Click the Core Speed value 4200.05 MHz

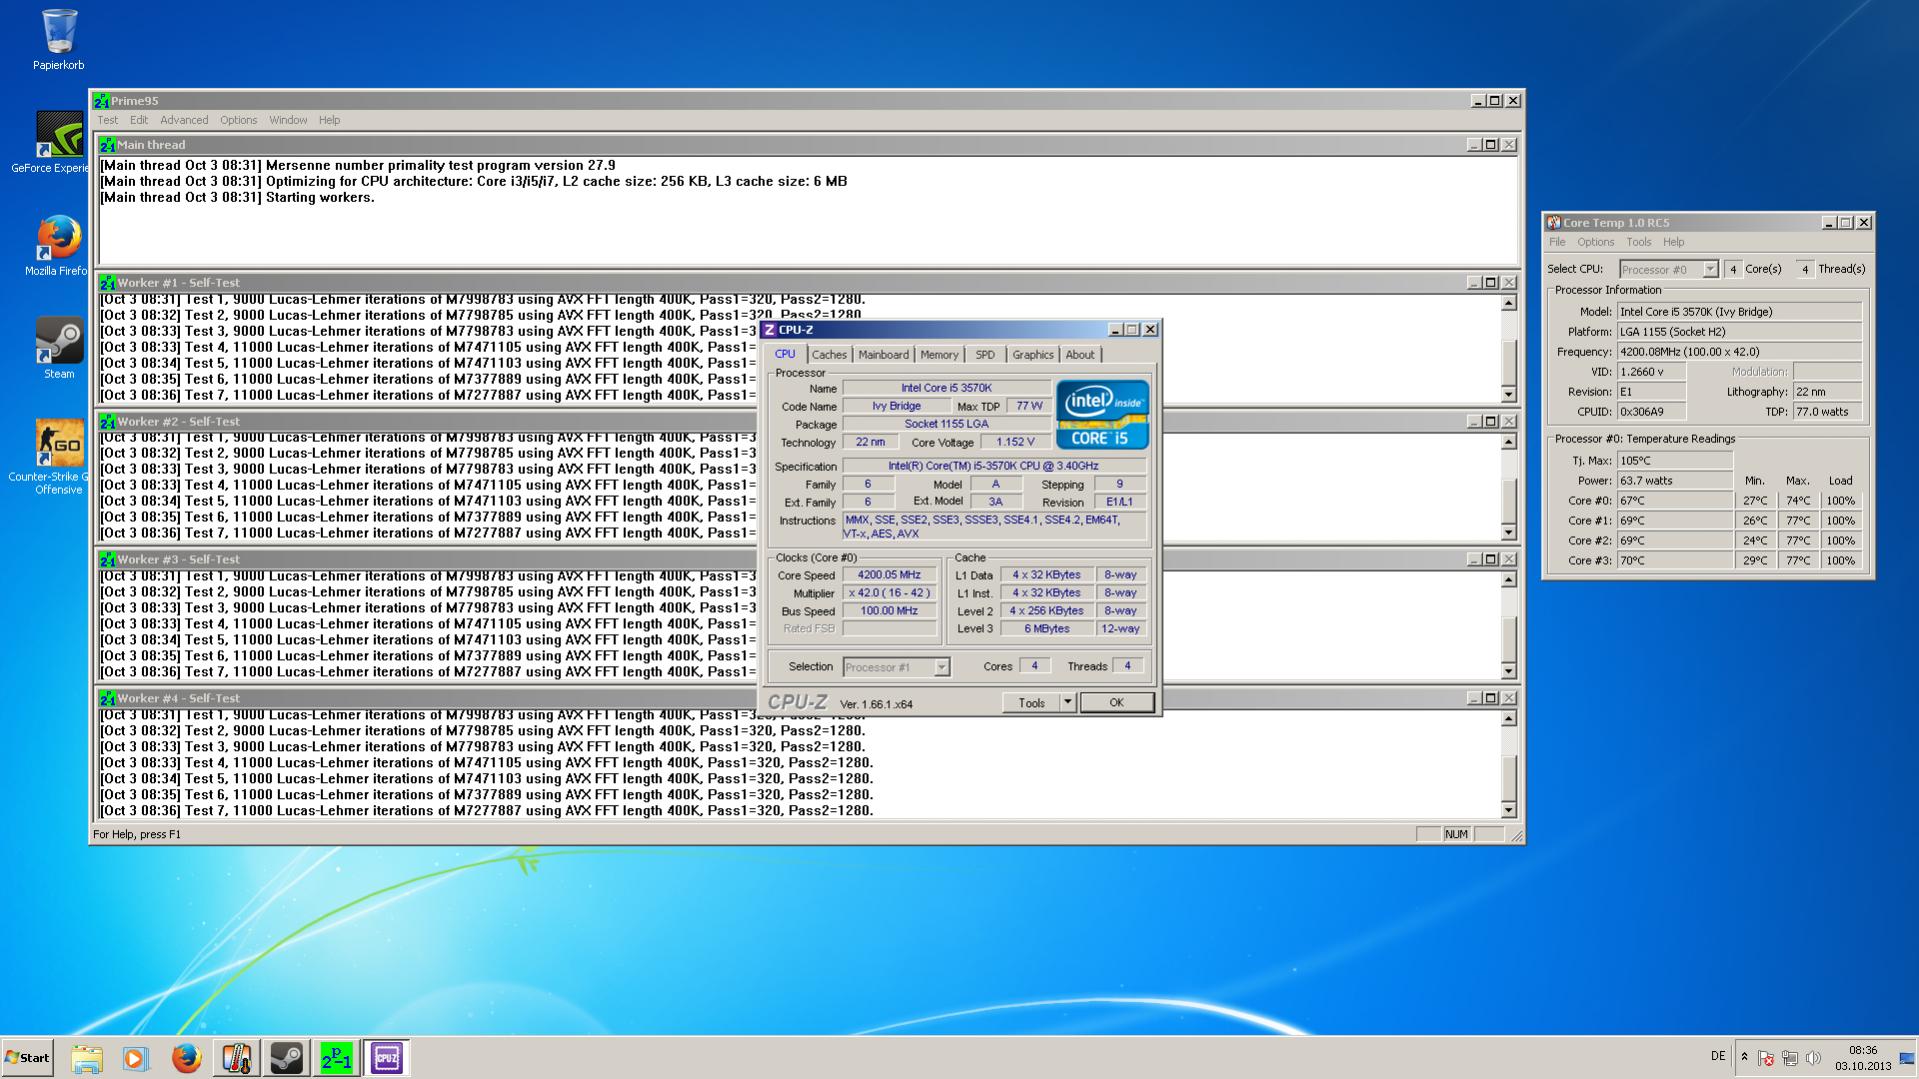[889, 575]
